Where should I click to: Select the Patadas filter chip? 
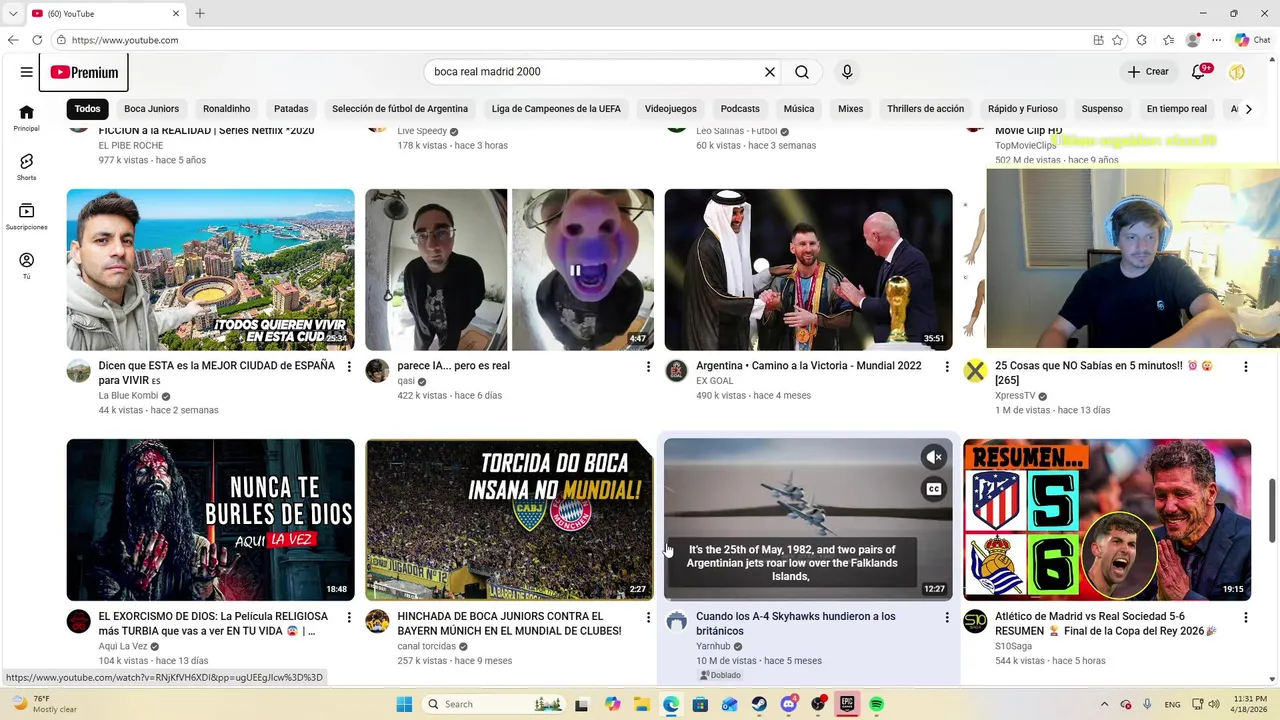coord(291,109)
